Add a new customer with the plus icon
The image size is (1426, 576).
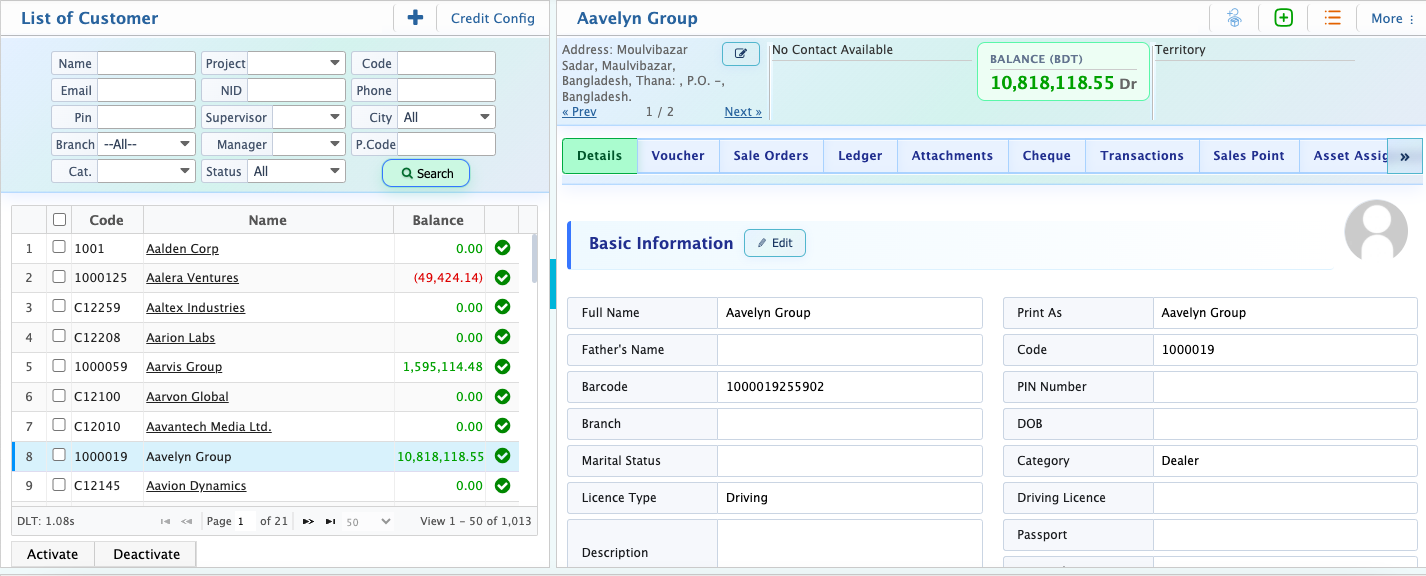pos(416,18)
